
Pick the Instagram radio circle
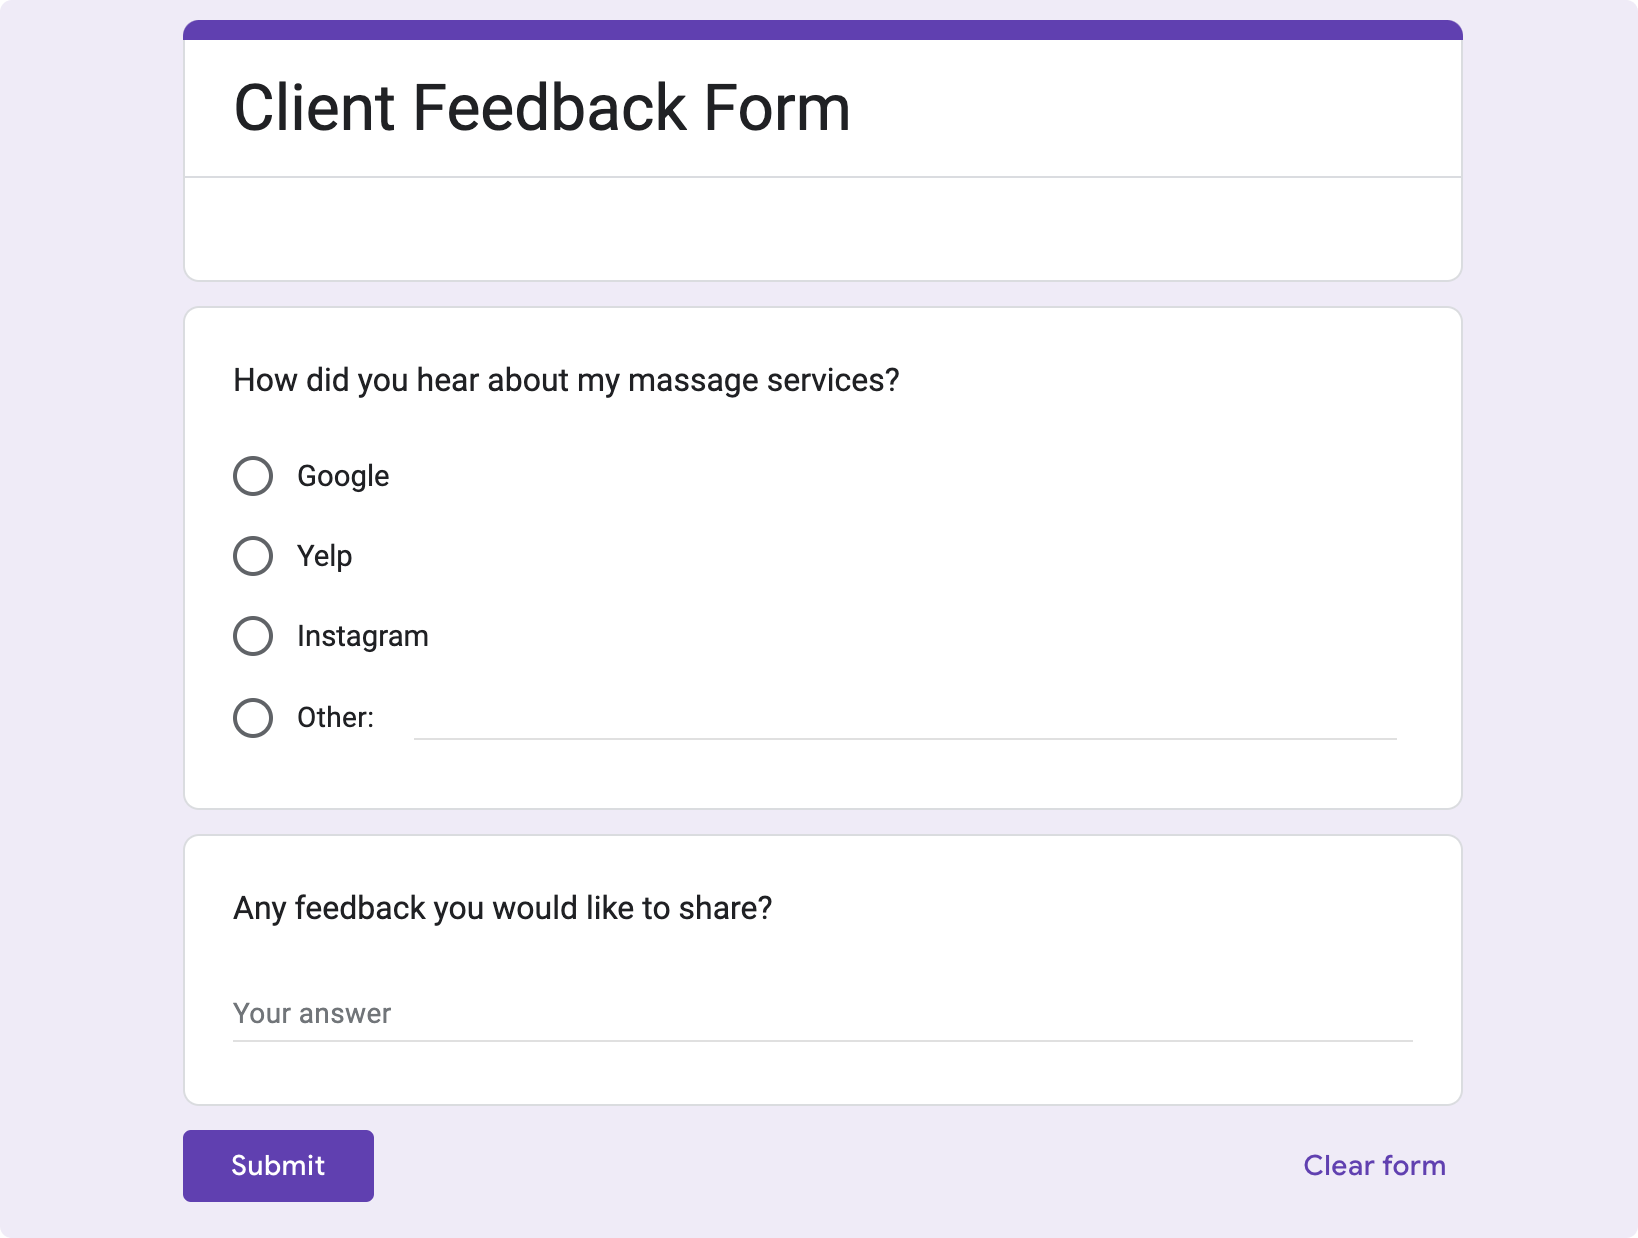[x=253, y=636]
